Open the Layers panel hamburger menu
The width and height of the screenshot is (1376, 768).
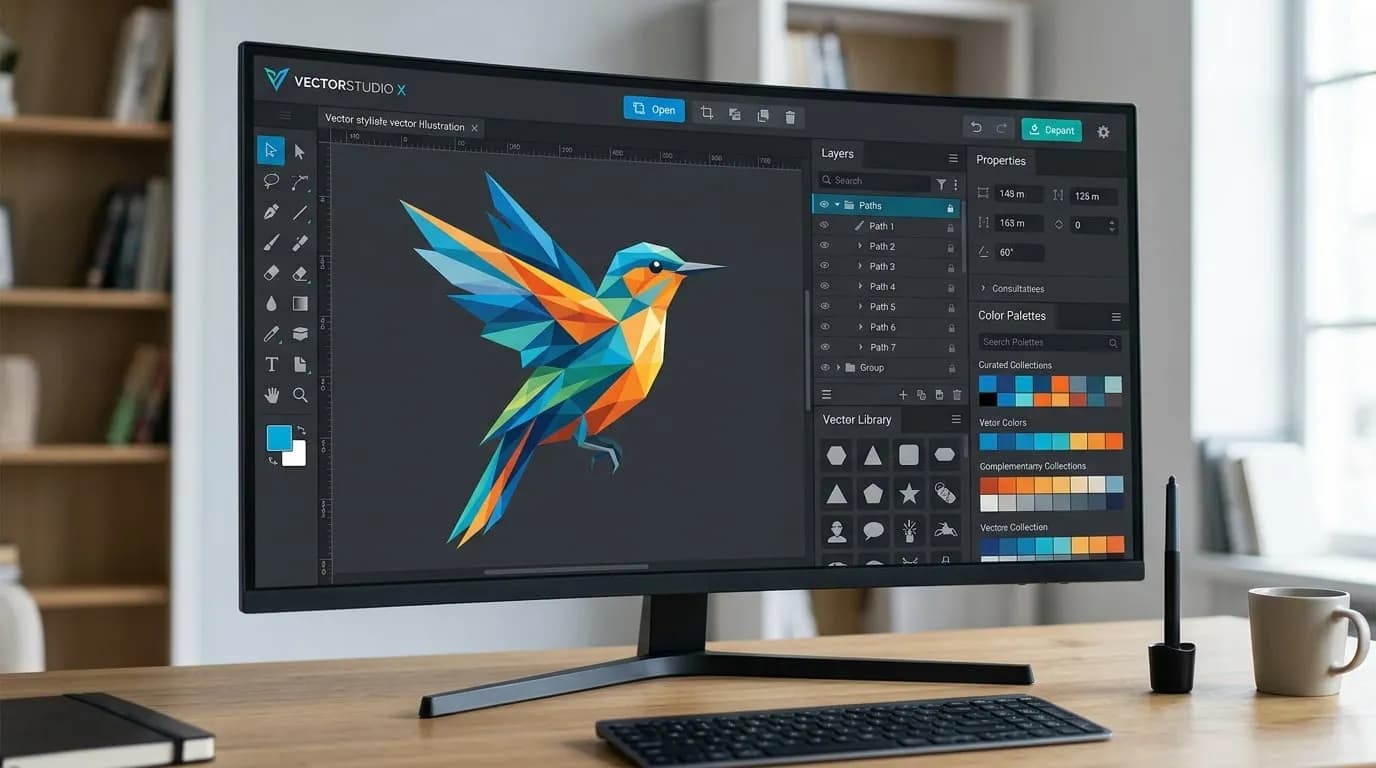(x=953, y=158)
